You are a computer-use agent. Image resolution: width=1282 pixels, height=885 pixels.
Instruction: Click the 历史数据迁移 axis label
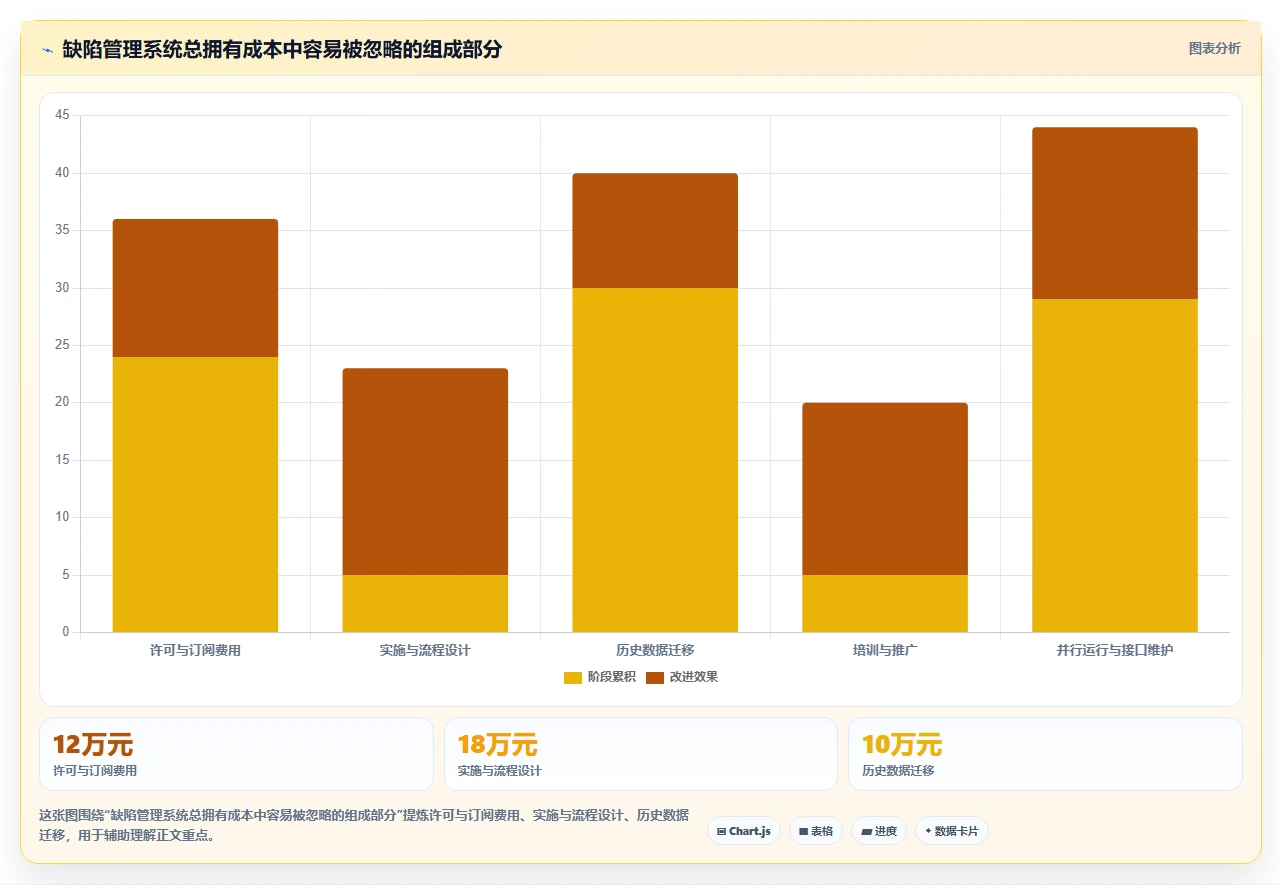[x=655, y=650]
